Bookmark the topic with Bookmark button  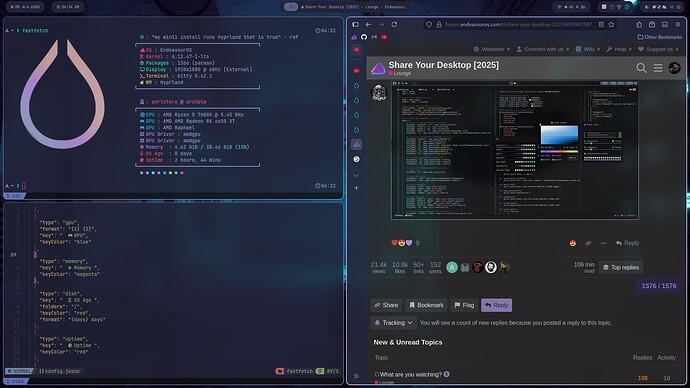point(426,305)
